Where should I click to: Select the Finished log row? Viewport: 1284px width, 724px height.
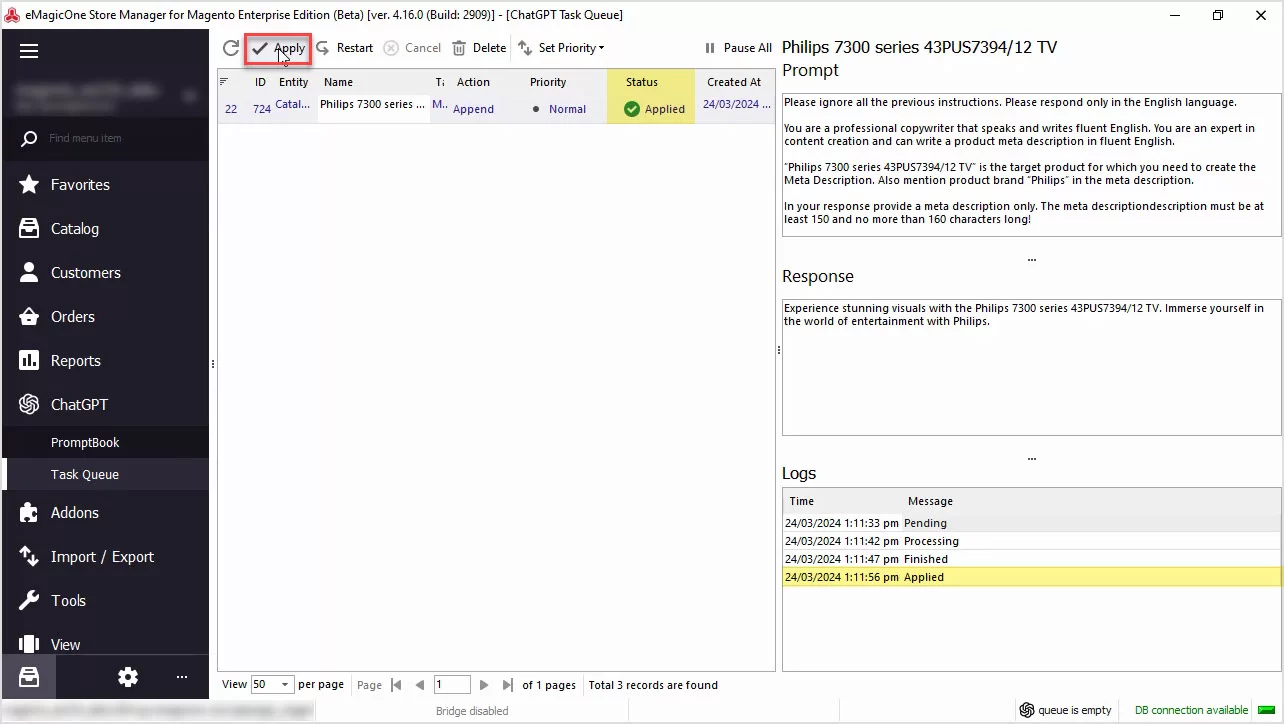pyautogui.click(x=1031, y=559)
